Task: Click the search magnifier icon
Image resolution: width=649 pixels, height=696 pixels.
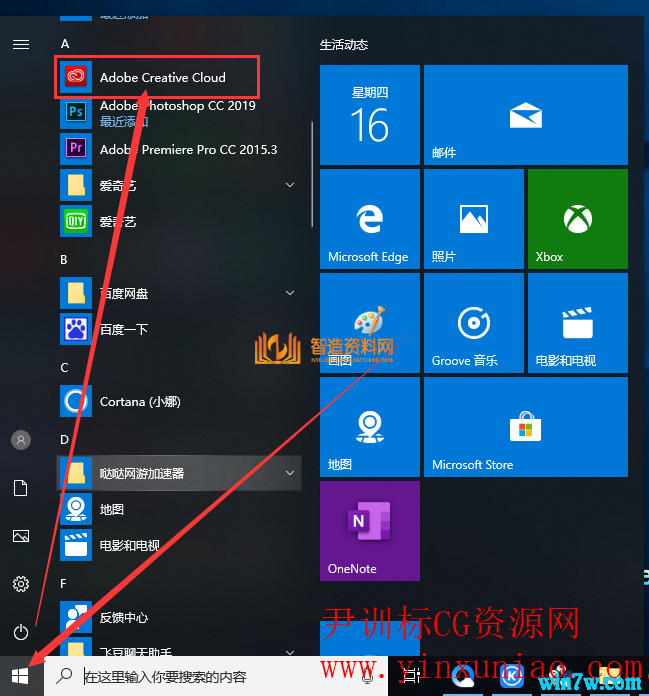Action: [64, 676]
